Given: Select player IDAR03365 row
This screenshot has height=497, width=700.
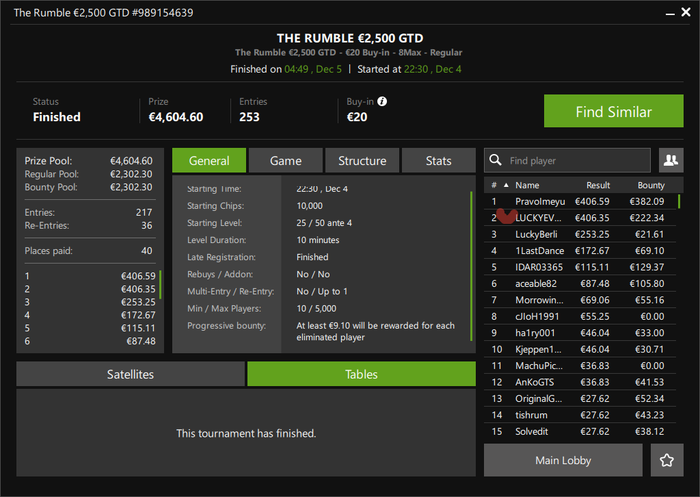Looking at the screenshot, I should coord(579,267).
